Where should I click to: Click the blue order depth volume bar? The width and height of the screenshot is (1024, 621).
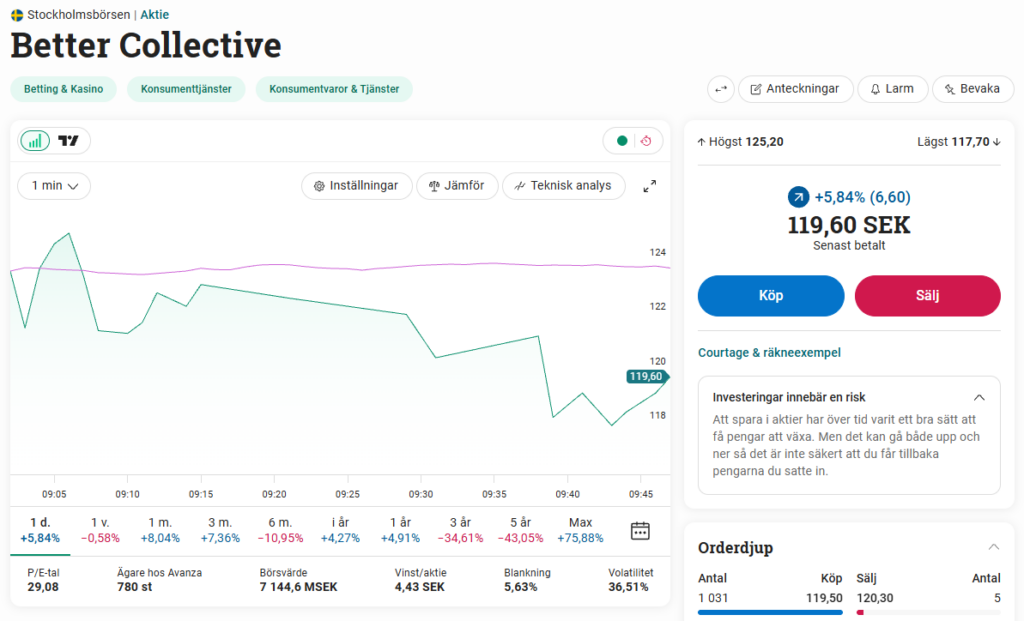770,613
